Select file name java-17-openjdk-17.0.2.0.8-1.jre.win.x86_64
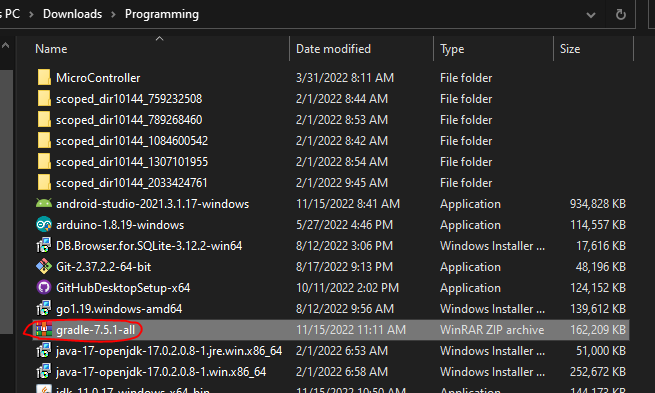655x393 pixels. [169, 351]
